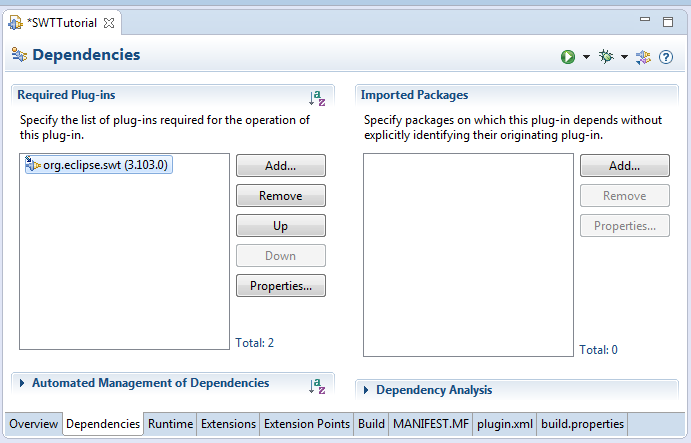Screen dimensions: 691x443
Task: Click inside the empty Imported Packages list
Action: (468, 255)
